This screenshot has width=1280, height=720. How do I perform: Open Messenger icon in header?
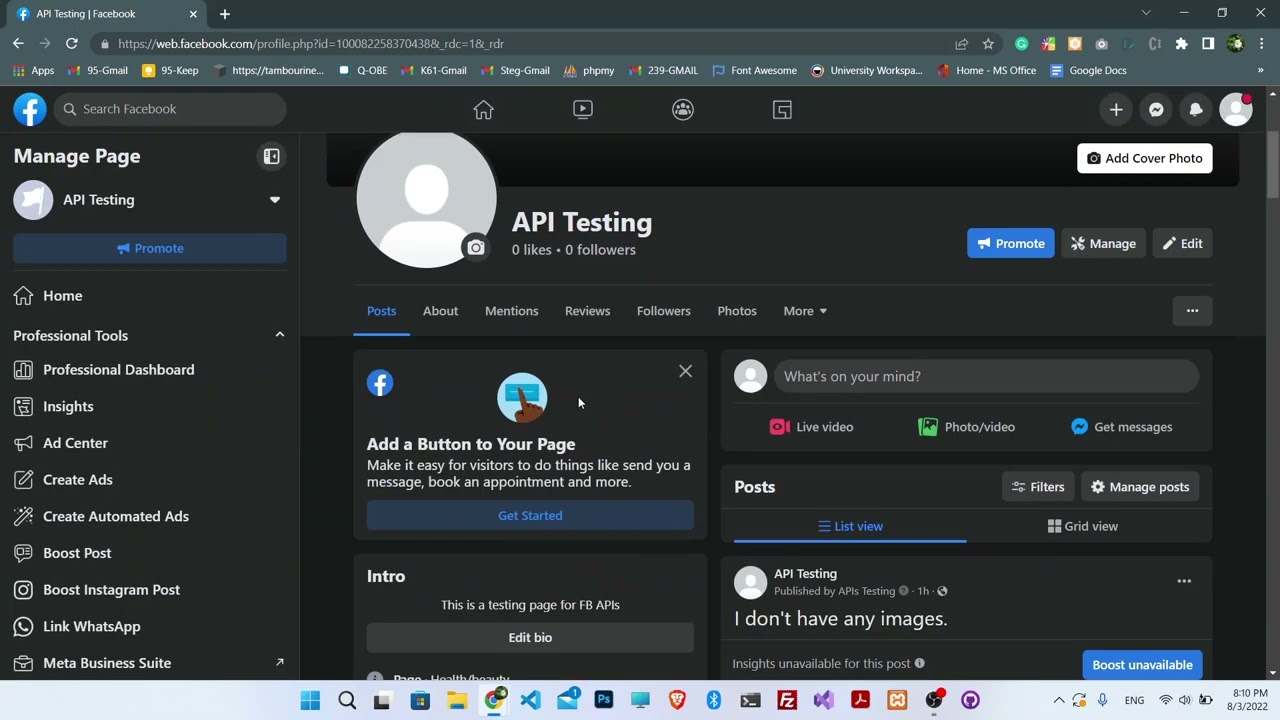click(1156, 110)
